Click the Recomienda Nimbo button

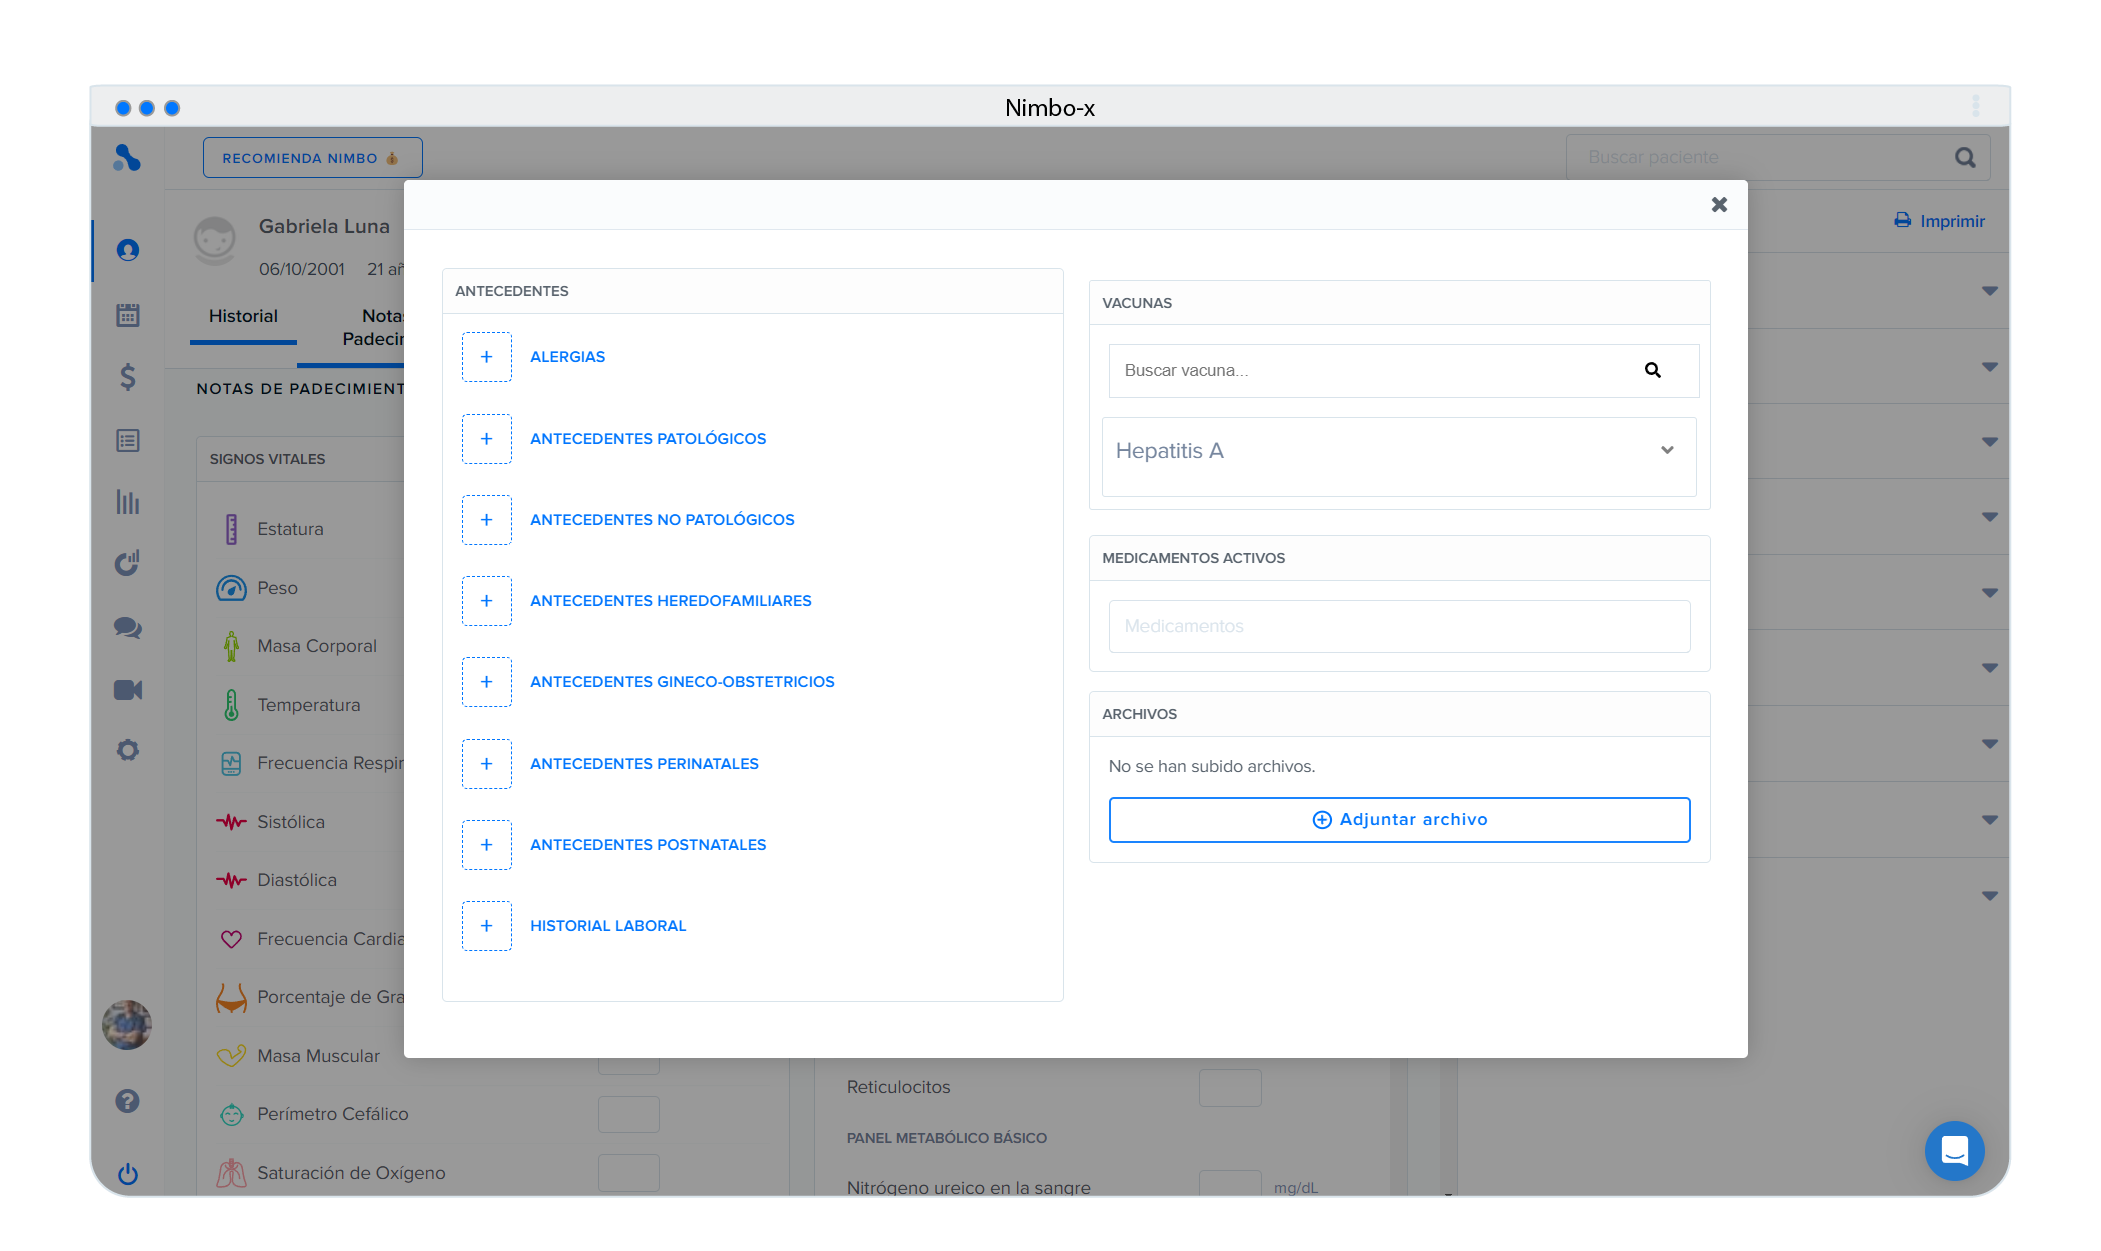coord(312,158)
